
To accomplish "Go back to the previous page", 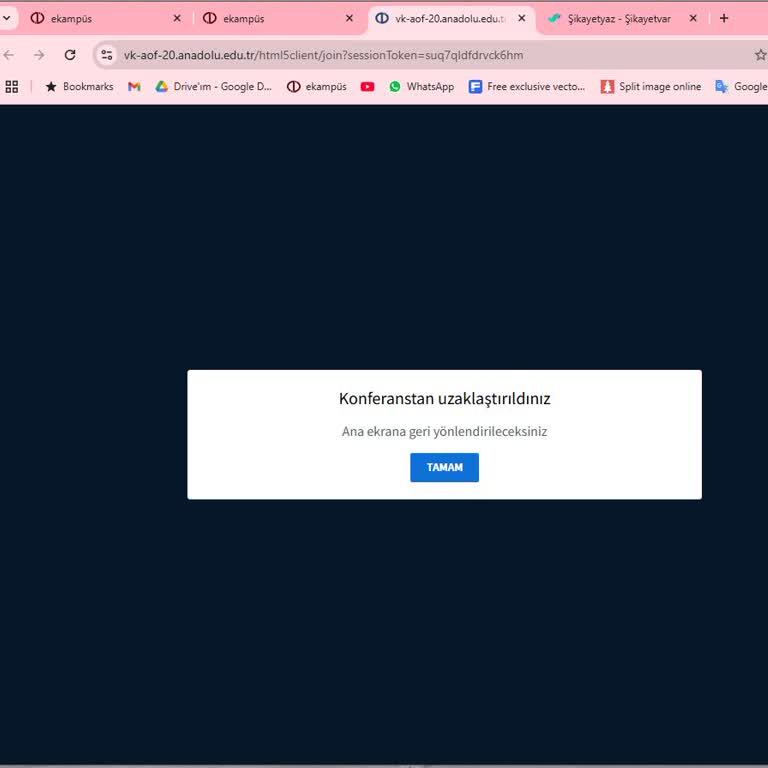I will (x=9, y=55).
